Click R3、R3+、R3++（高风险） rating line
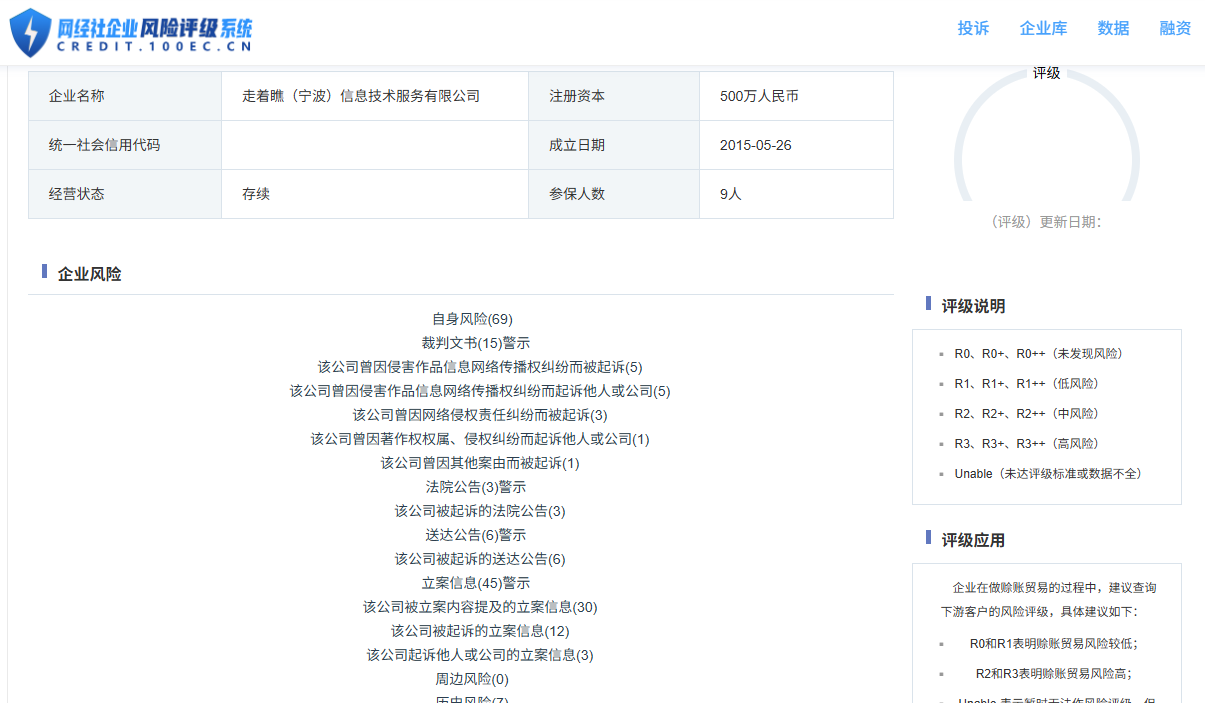Viewport: 1205px width, 703px height. [x=1031, y=444]
